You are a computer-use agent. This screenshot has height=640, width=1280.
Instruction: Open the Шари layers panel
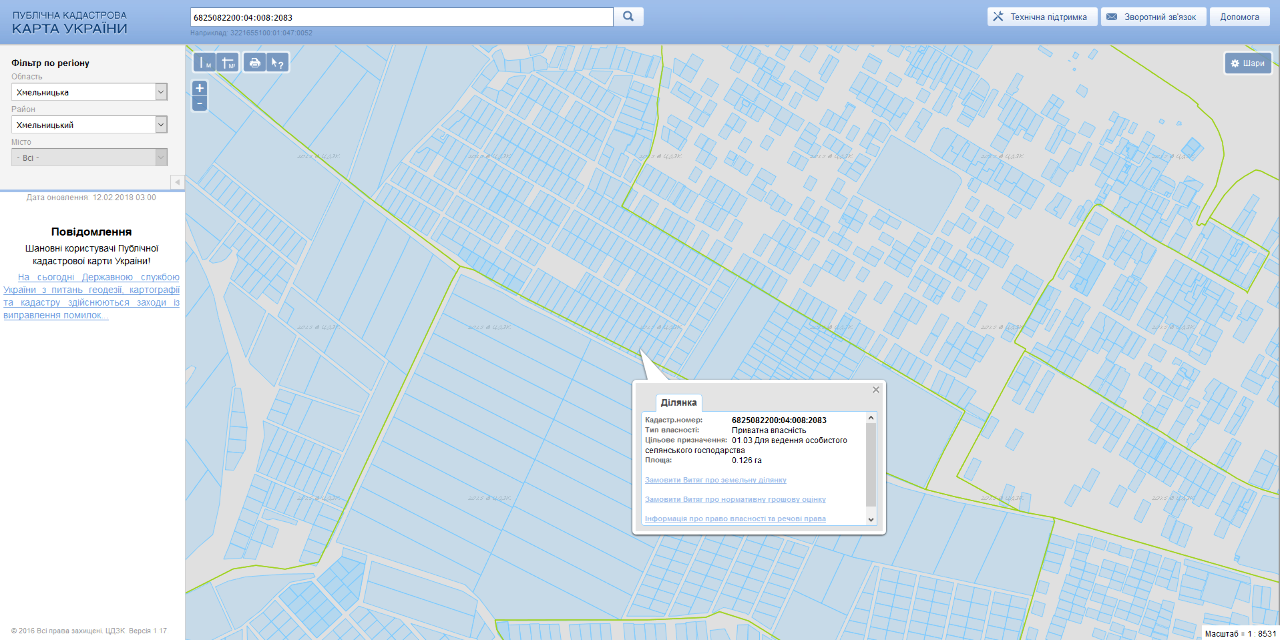[x=1248, y=63]
